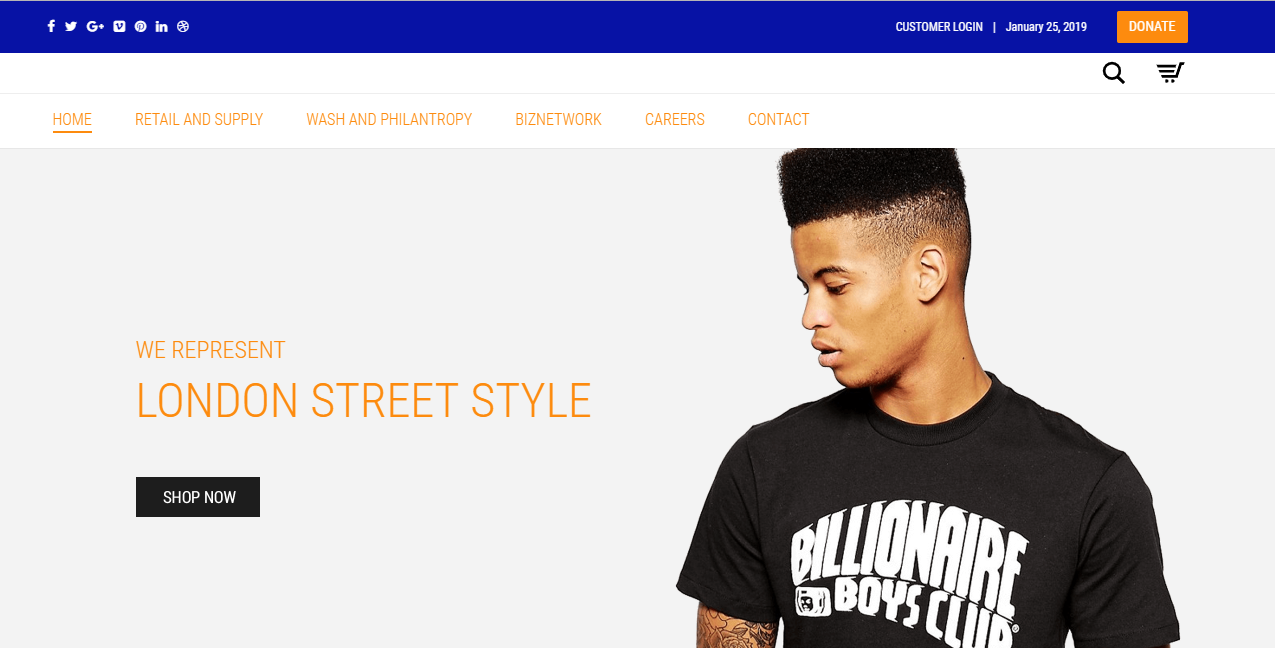The height and width of the screenshot is (650, 1275).
Task: Open the Careers menu link
Action: (x=675, y=120)
